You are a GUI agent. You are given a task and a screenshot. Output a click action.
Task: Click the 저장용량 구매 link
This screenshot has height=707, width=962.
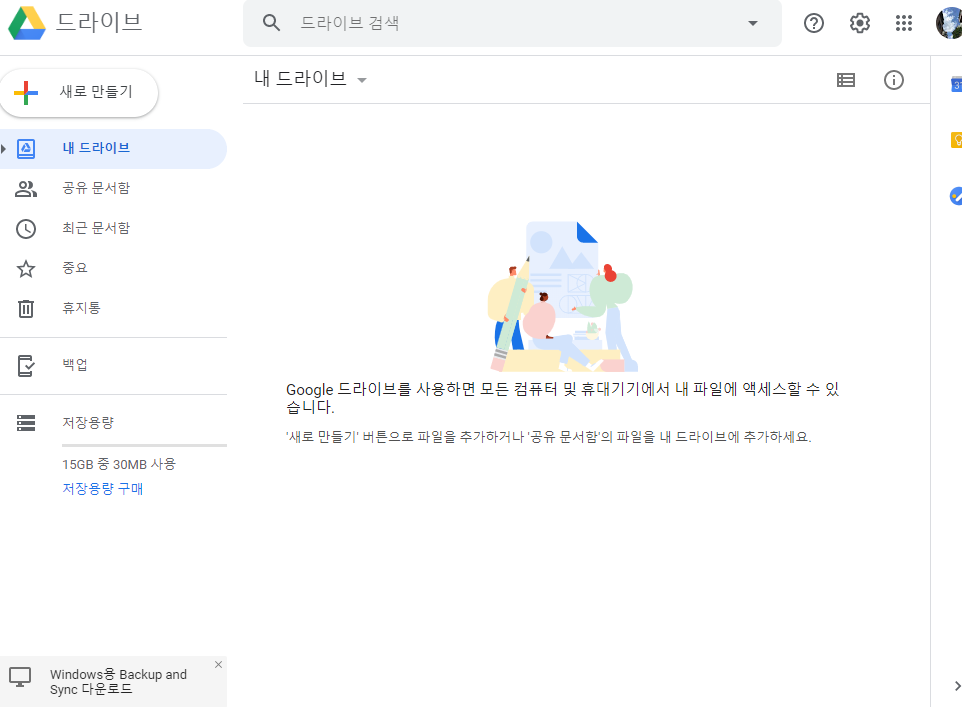pyautogui.click(x=102, y=489)
